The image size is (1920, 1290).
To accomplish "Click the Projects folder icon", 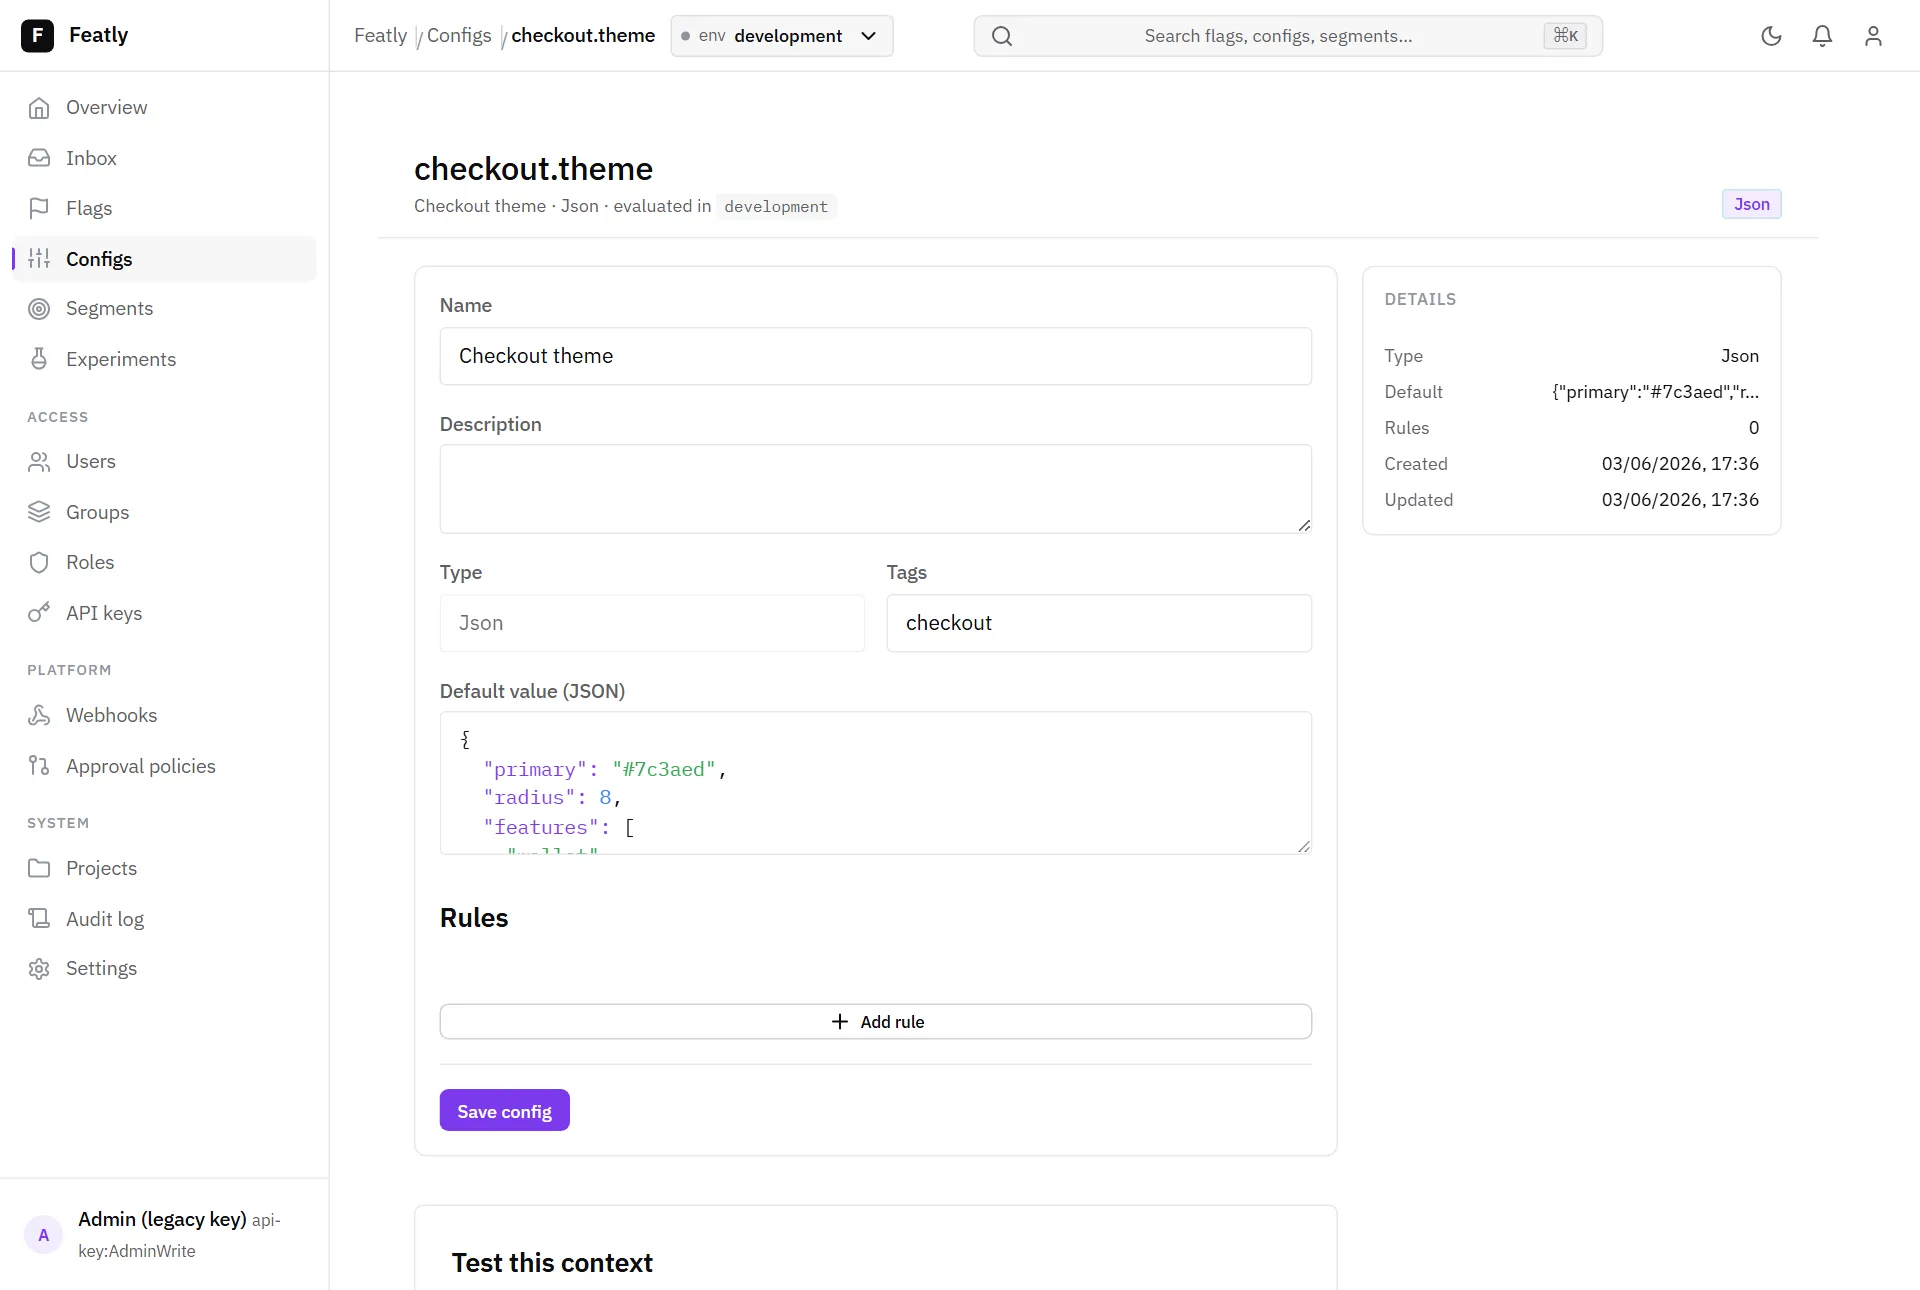I will pyautogui.click(x=39, y=869).
